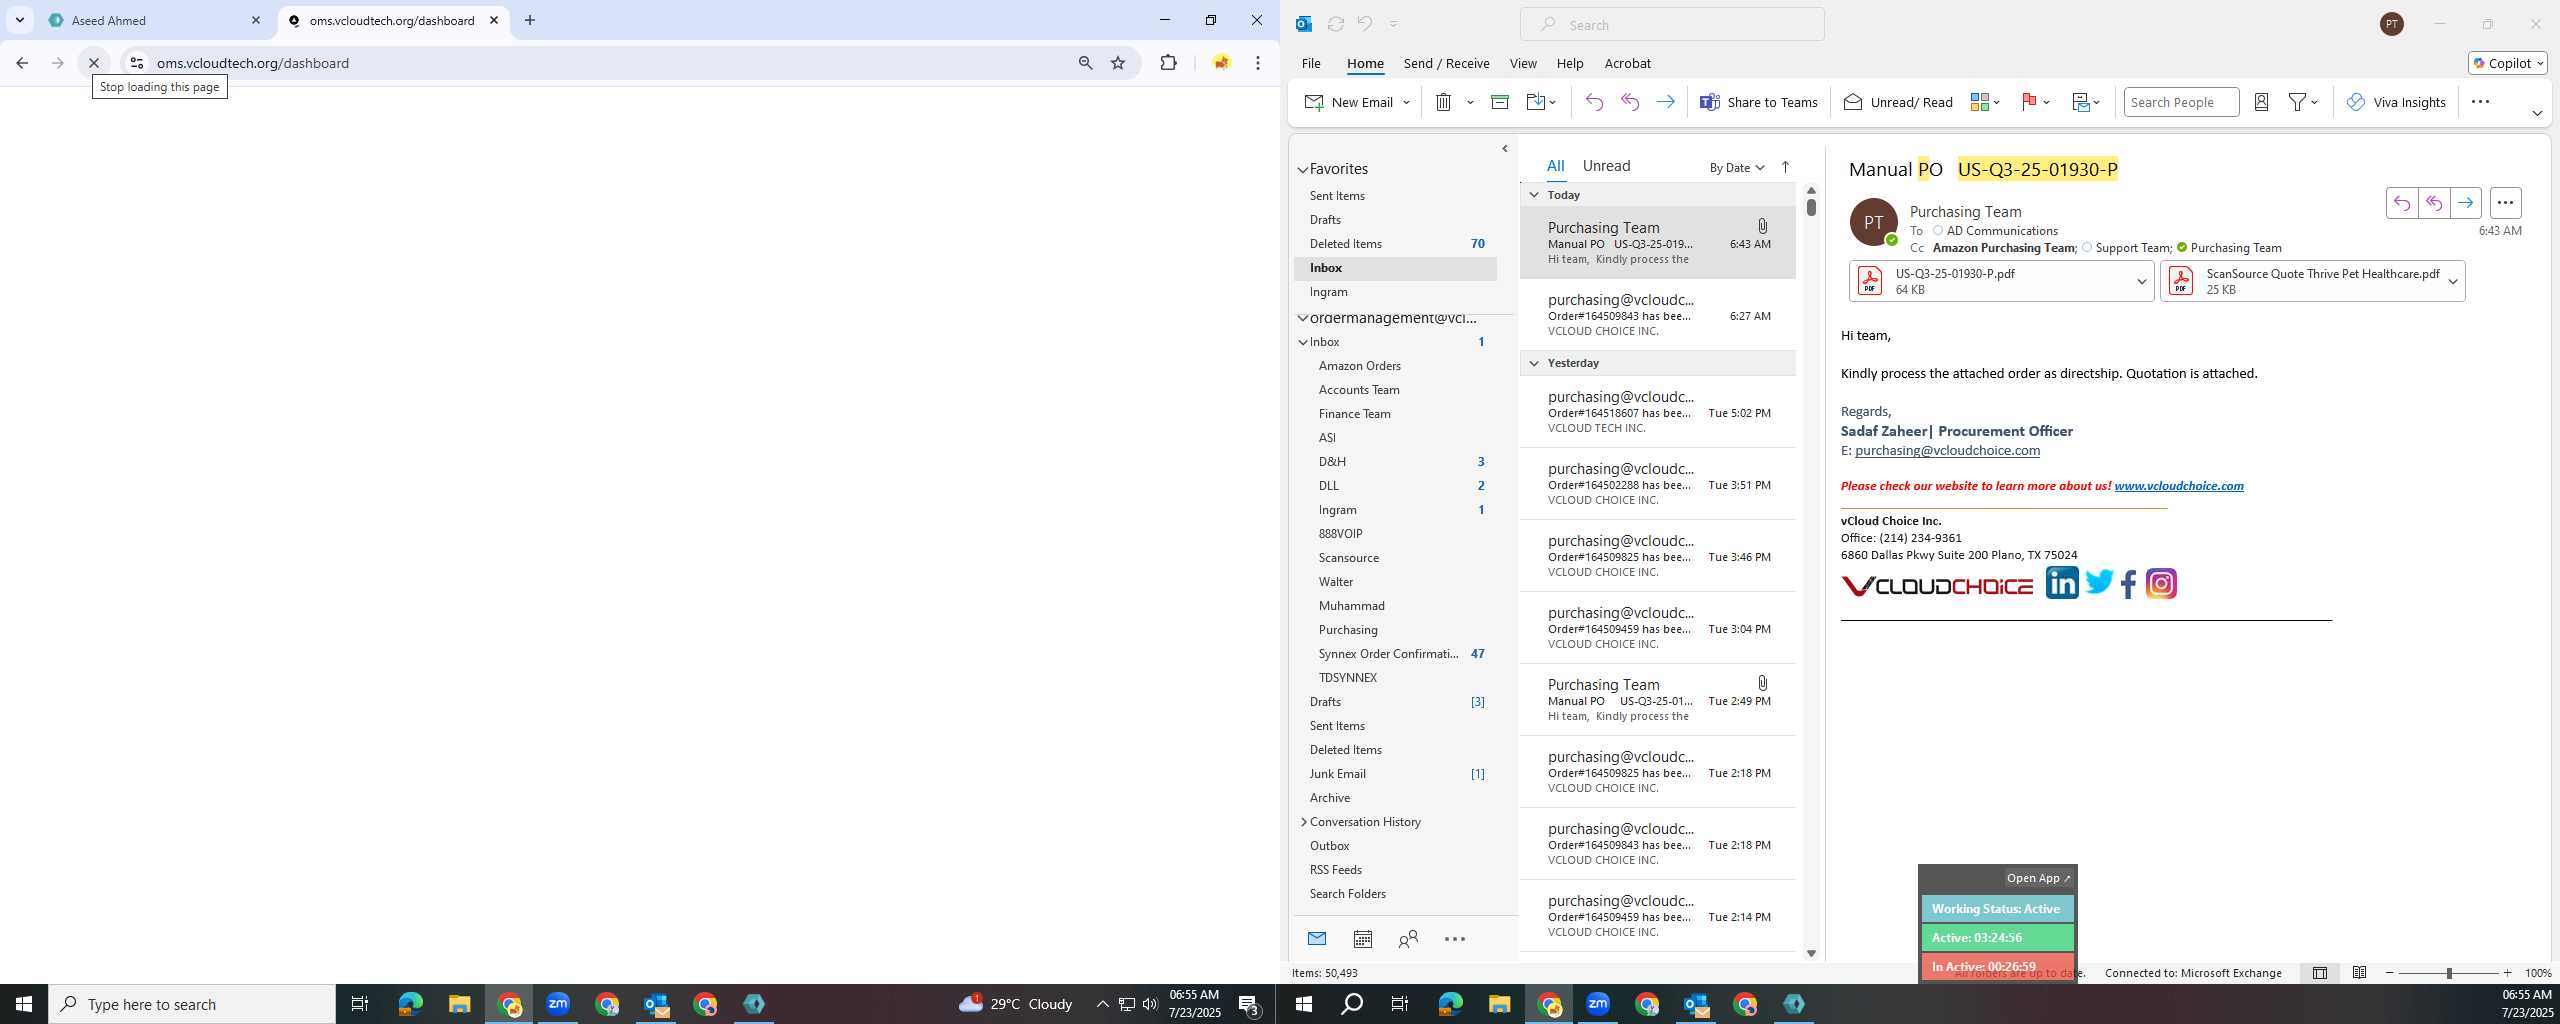Collapse the Favorites folder group
This screenshot has height=1024, width=2560.
(x=1303, y=170)
